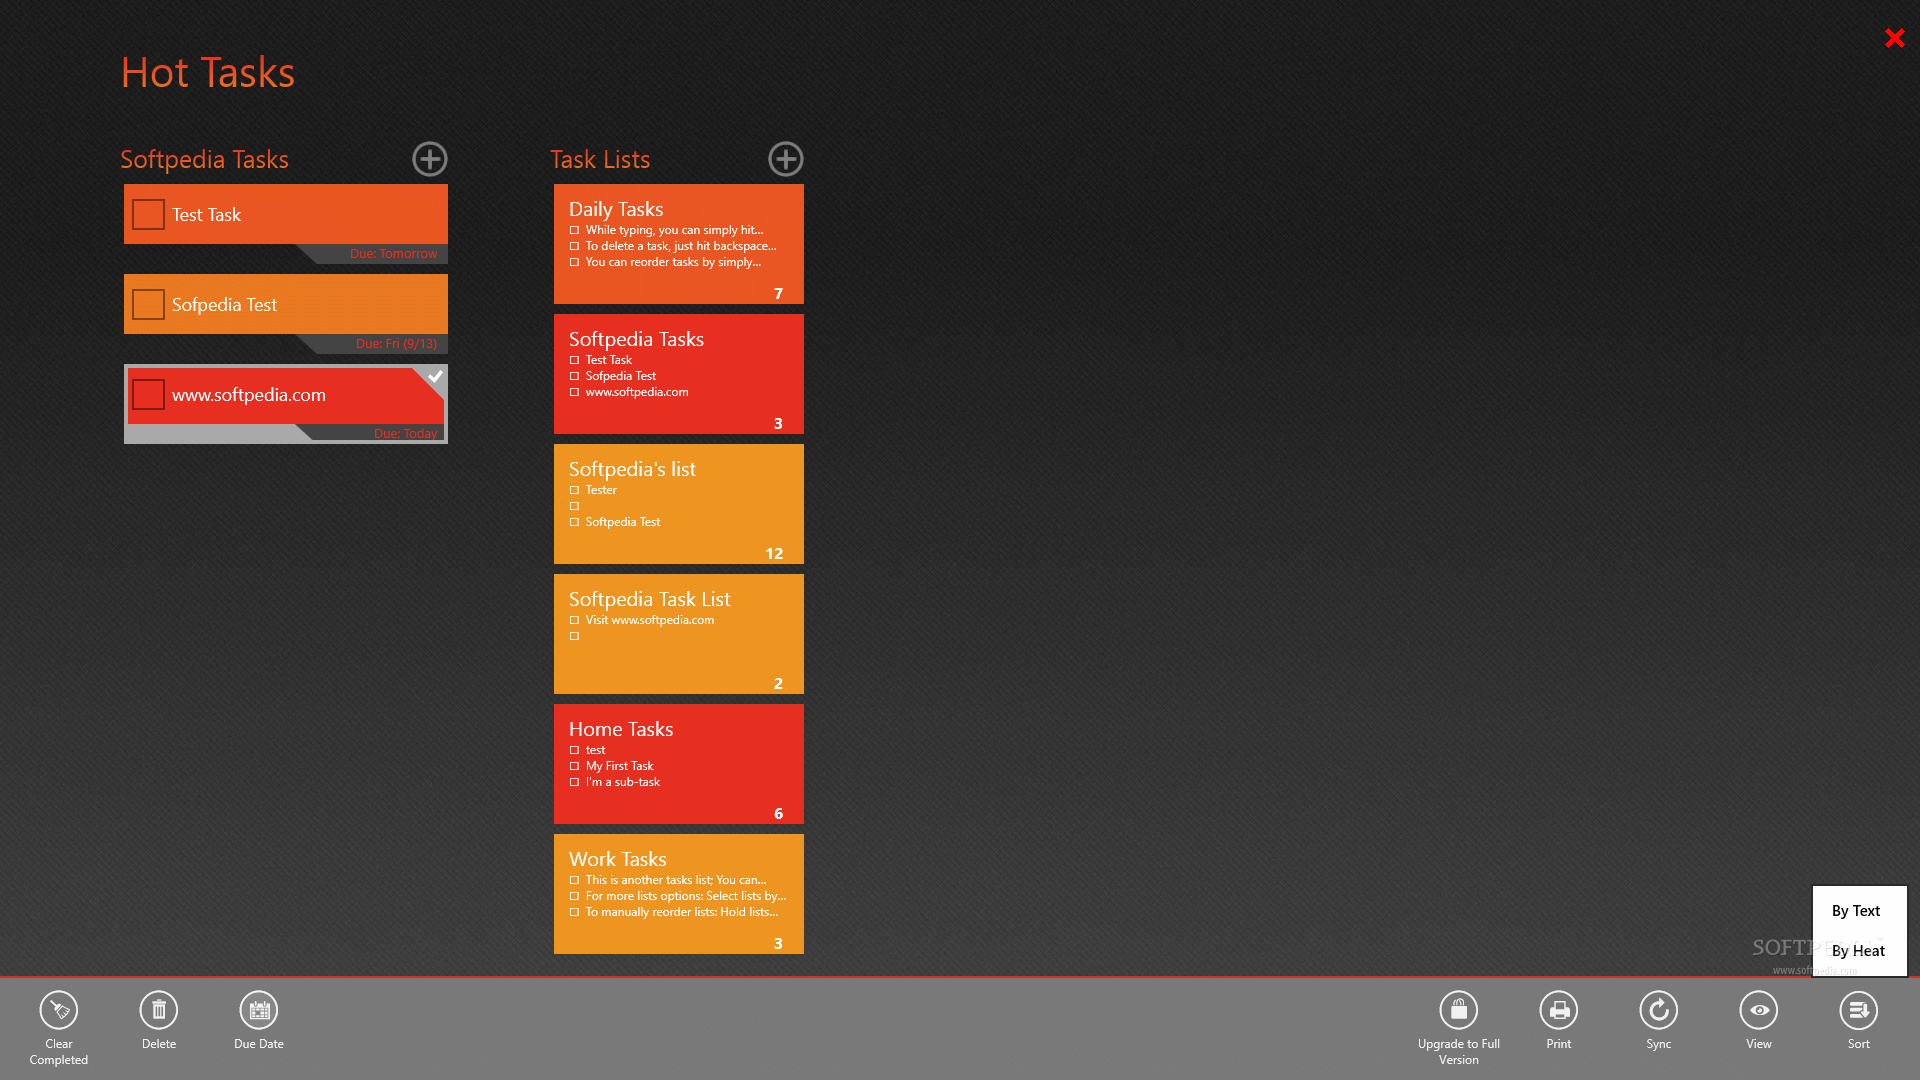Close the app with red X

[x=1895, y=38]
